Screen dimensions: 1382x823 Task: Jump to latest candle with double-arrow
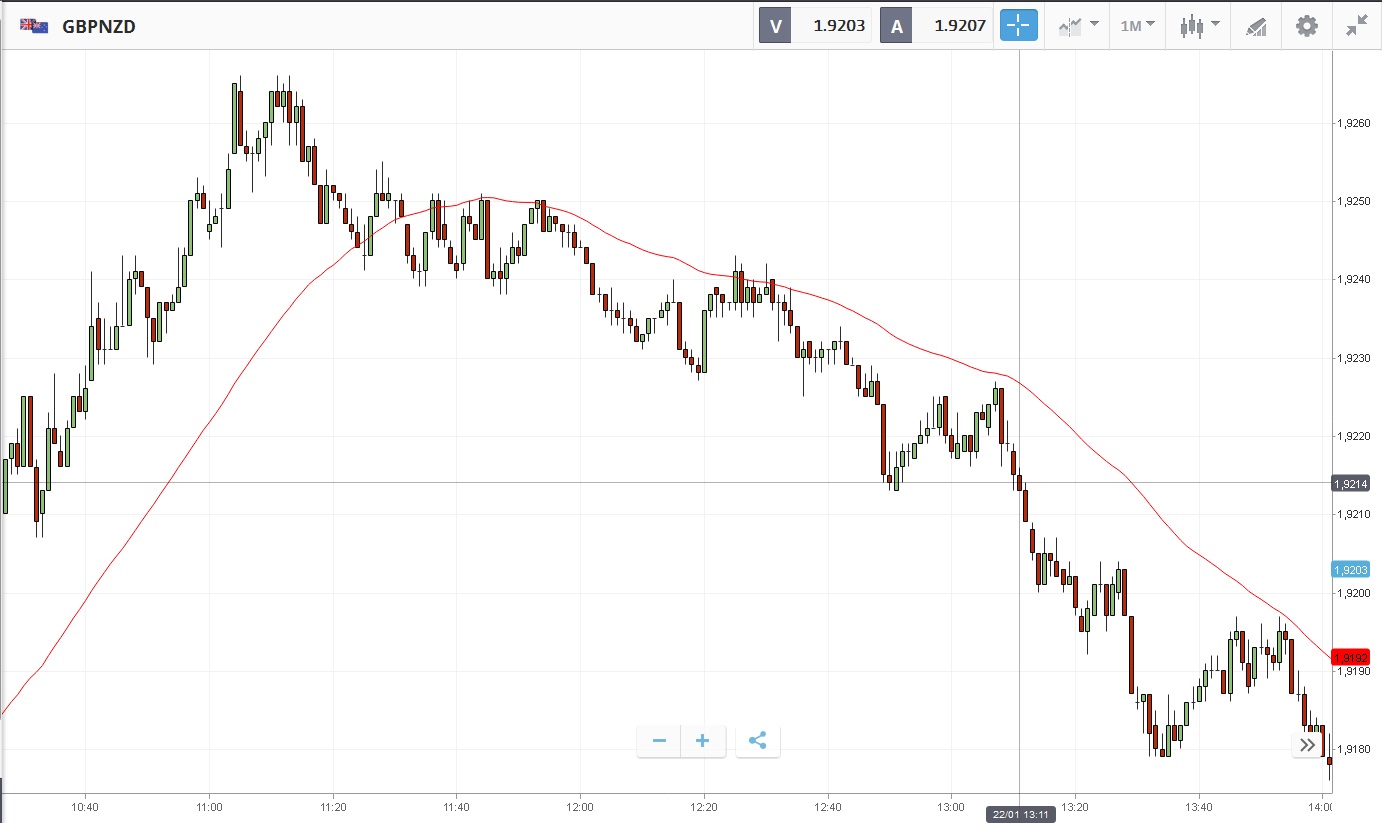(x=1307, y=745)
